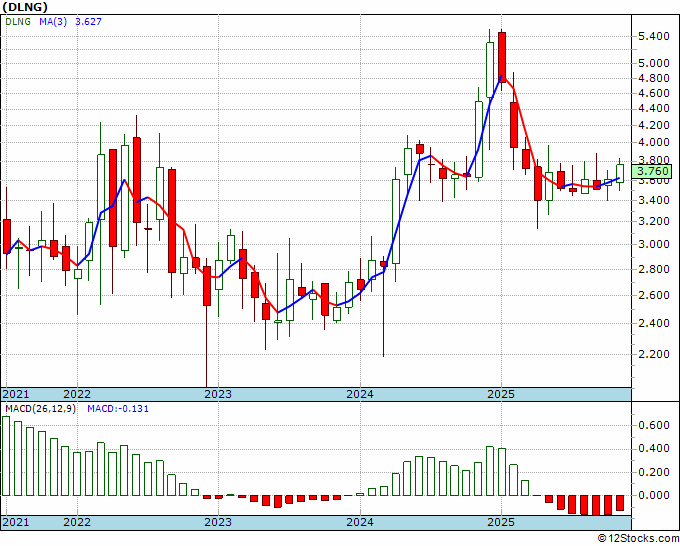Click the 4.800 price axis label
This screenshot has height=546, width=680.
click(654, 78)
